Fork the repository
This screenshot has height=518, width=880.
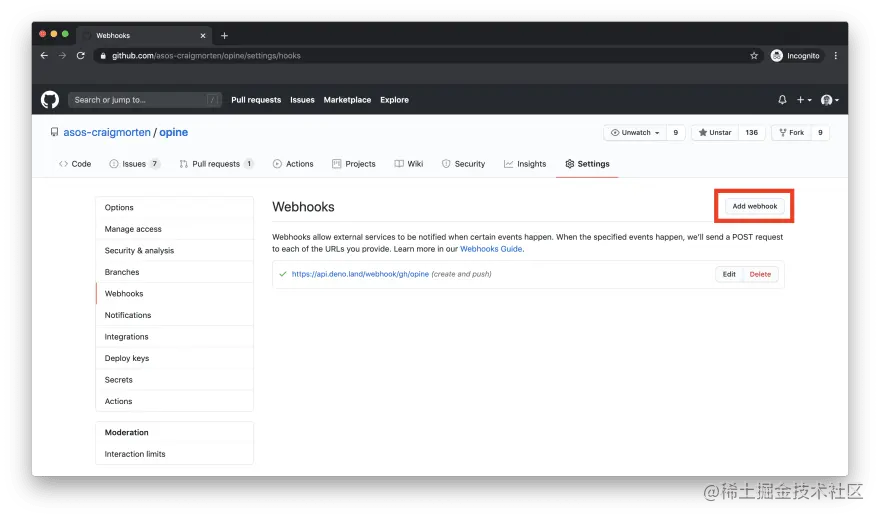(791, 132)
